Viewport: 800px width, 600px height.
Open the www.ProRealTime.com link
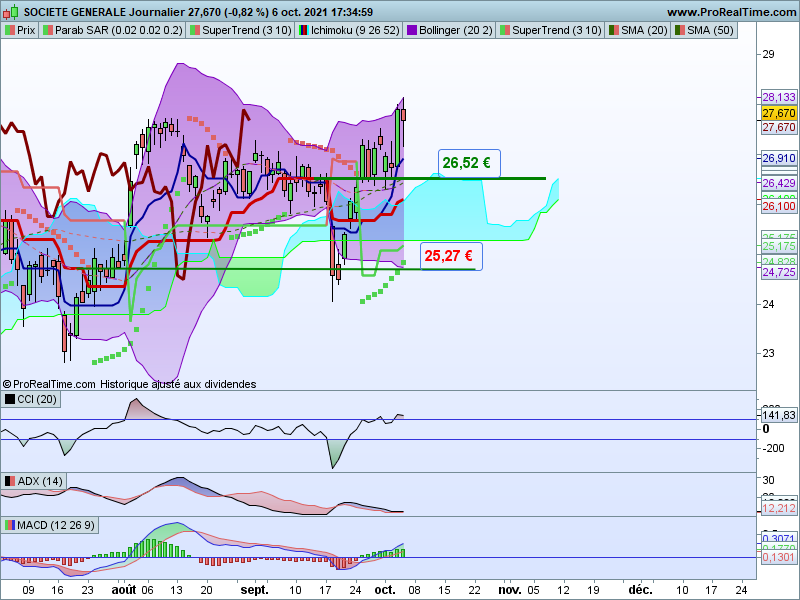tap(732, 12)
